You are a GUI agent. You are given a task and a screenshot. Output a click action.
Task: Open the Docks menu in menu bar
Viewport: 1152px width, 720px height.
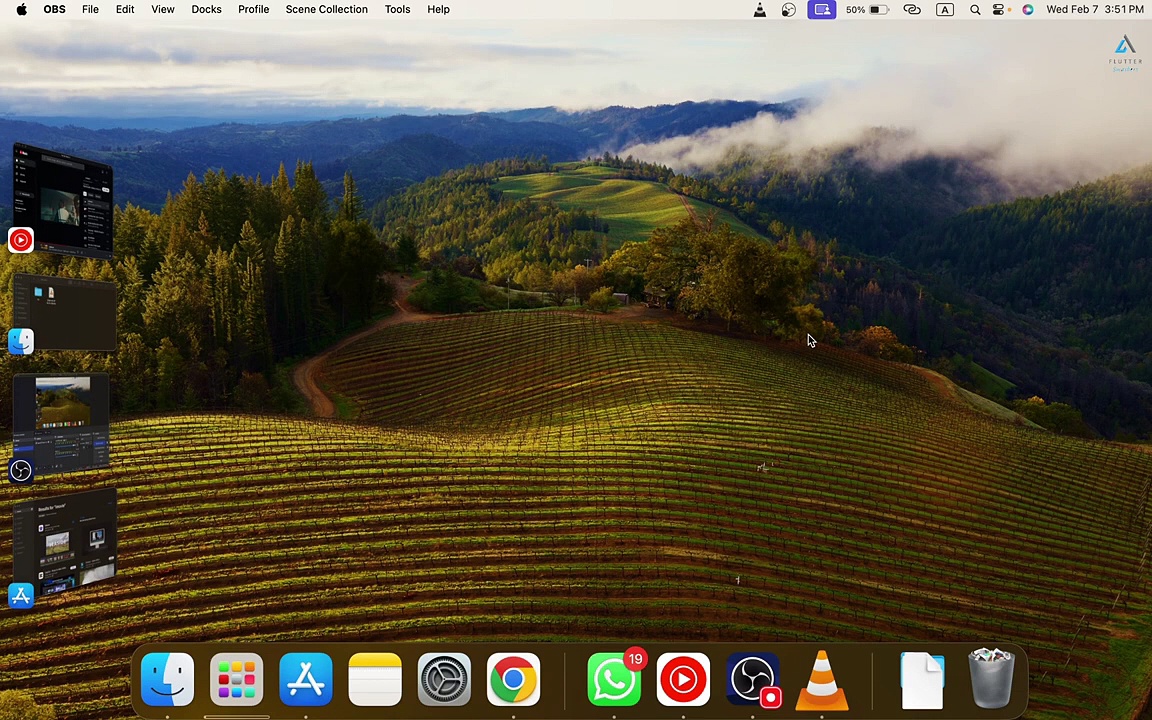(x=206, y=9)
